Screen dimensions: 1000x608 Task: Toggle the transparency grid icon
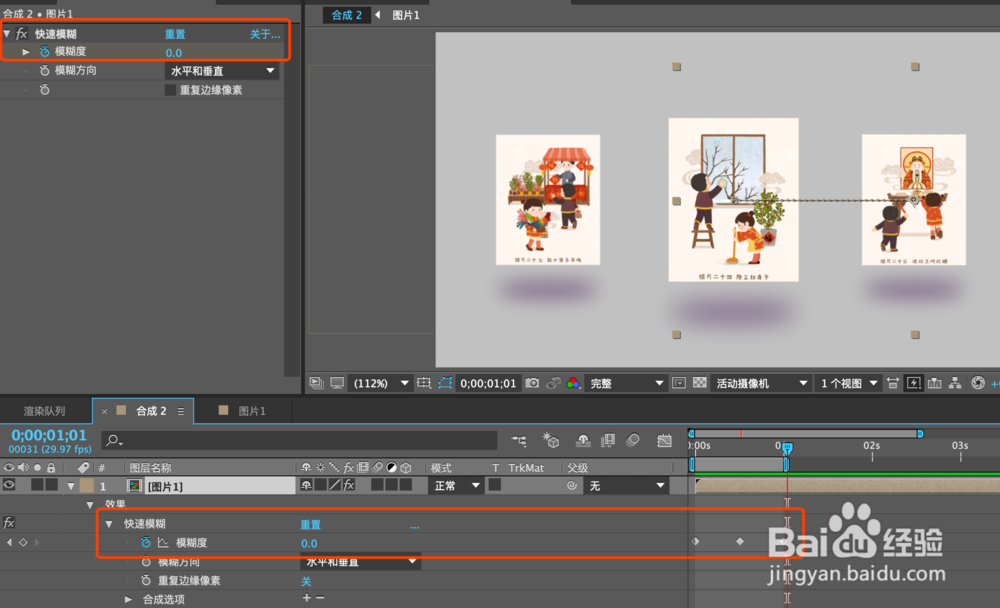point(700,383)
